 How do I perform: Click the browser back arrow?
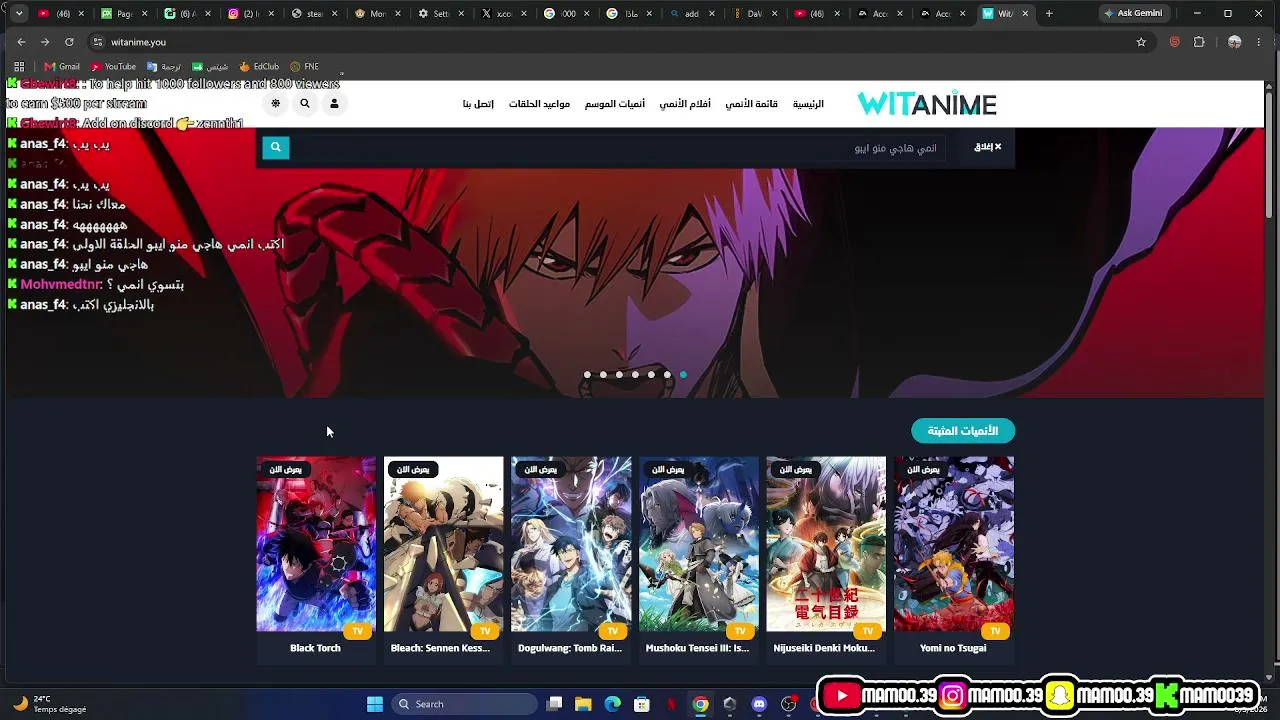pyautogui.click(x=21, y=42)
